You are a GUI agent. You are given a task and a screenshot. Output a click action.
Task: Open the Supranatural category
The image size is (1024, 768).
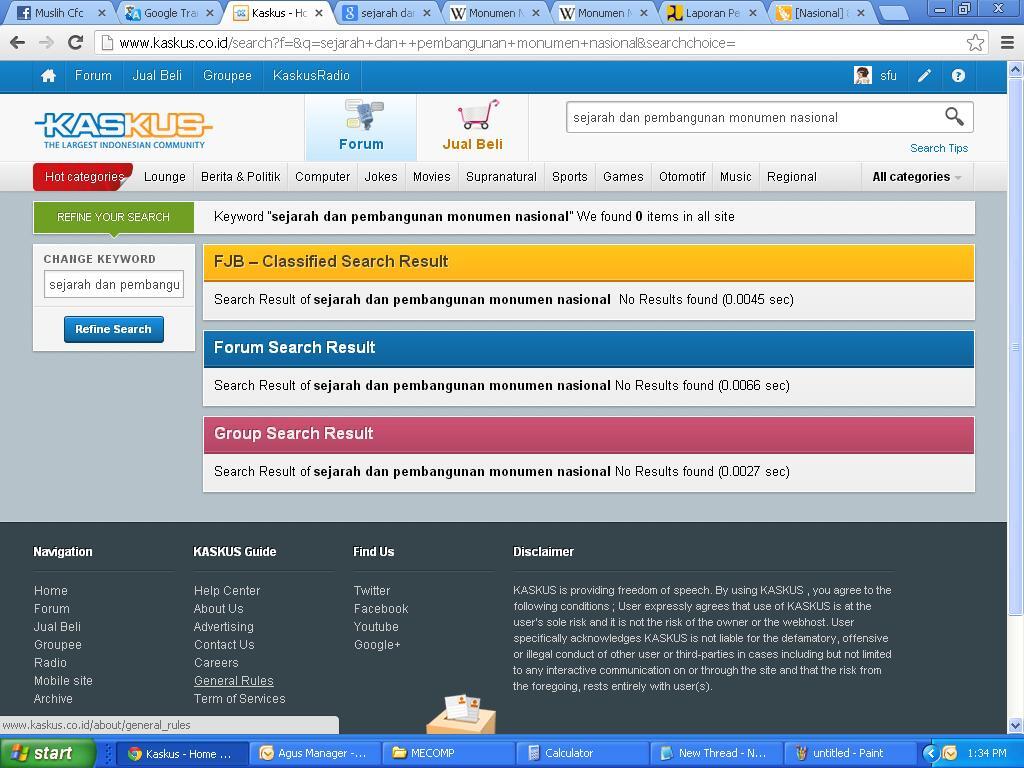click(502, 177)
